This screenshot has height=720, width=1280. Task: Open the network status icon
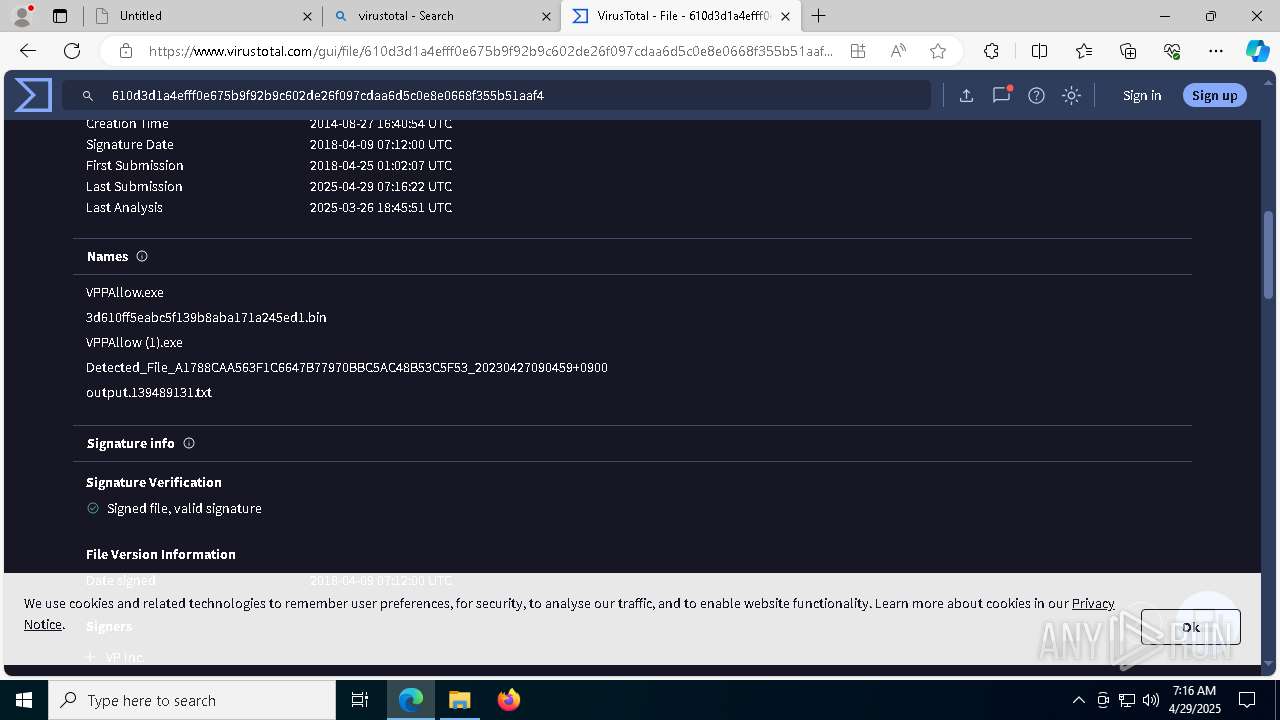point(1127,700)
